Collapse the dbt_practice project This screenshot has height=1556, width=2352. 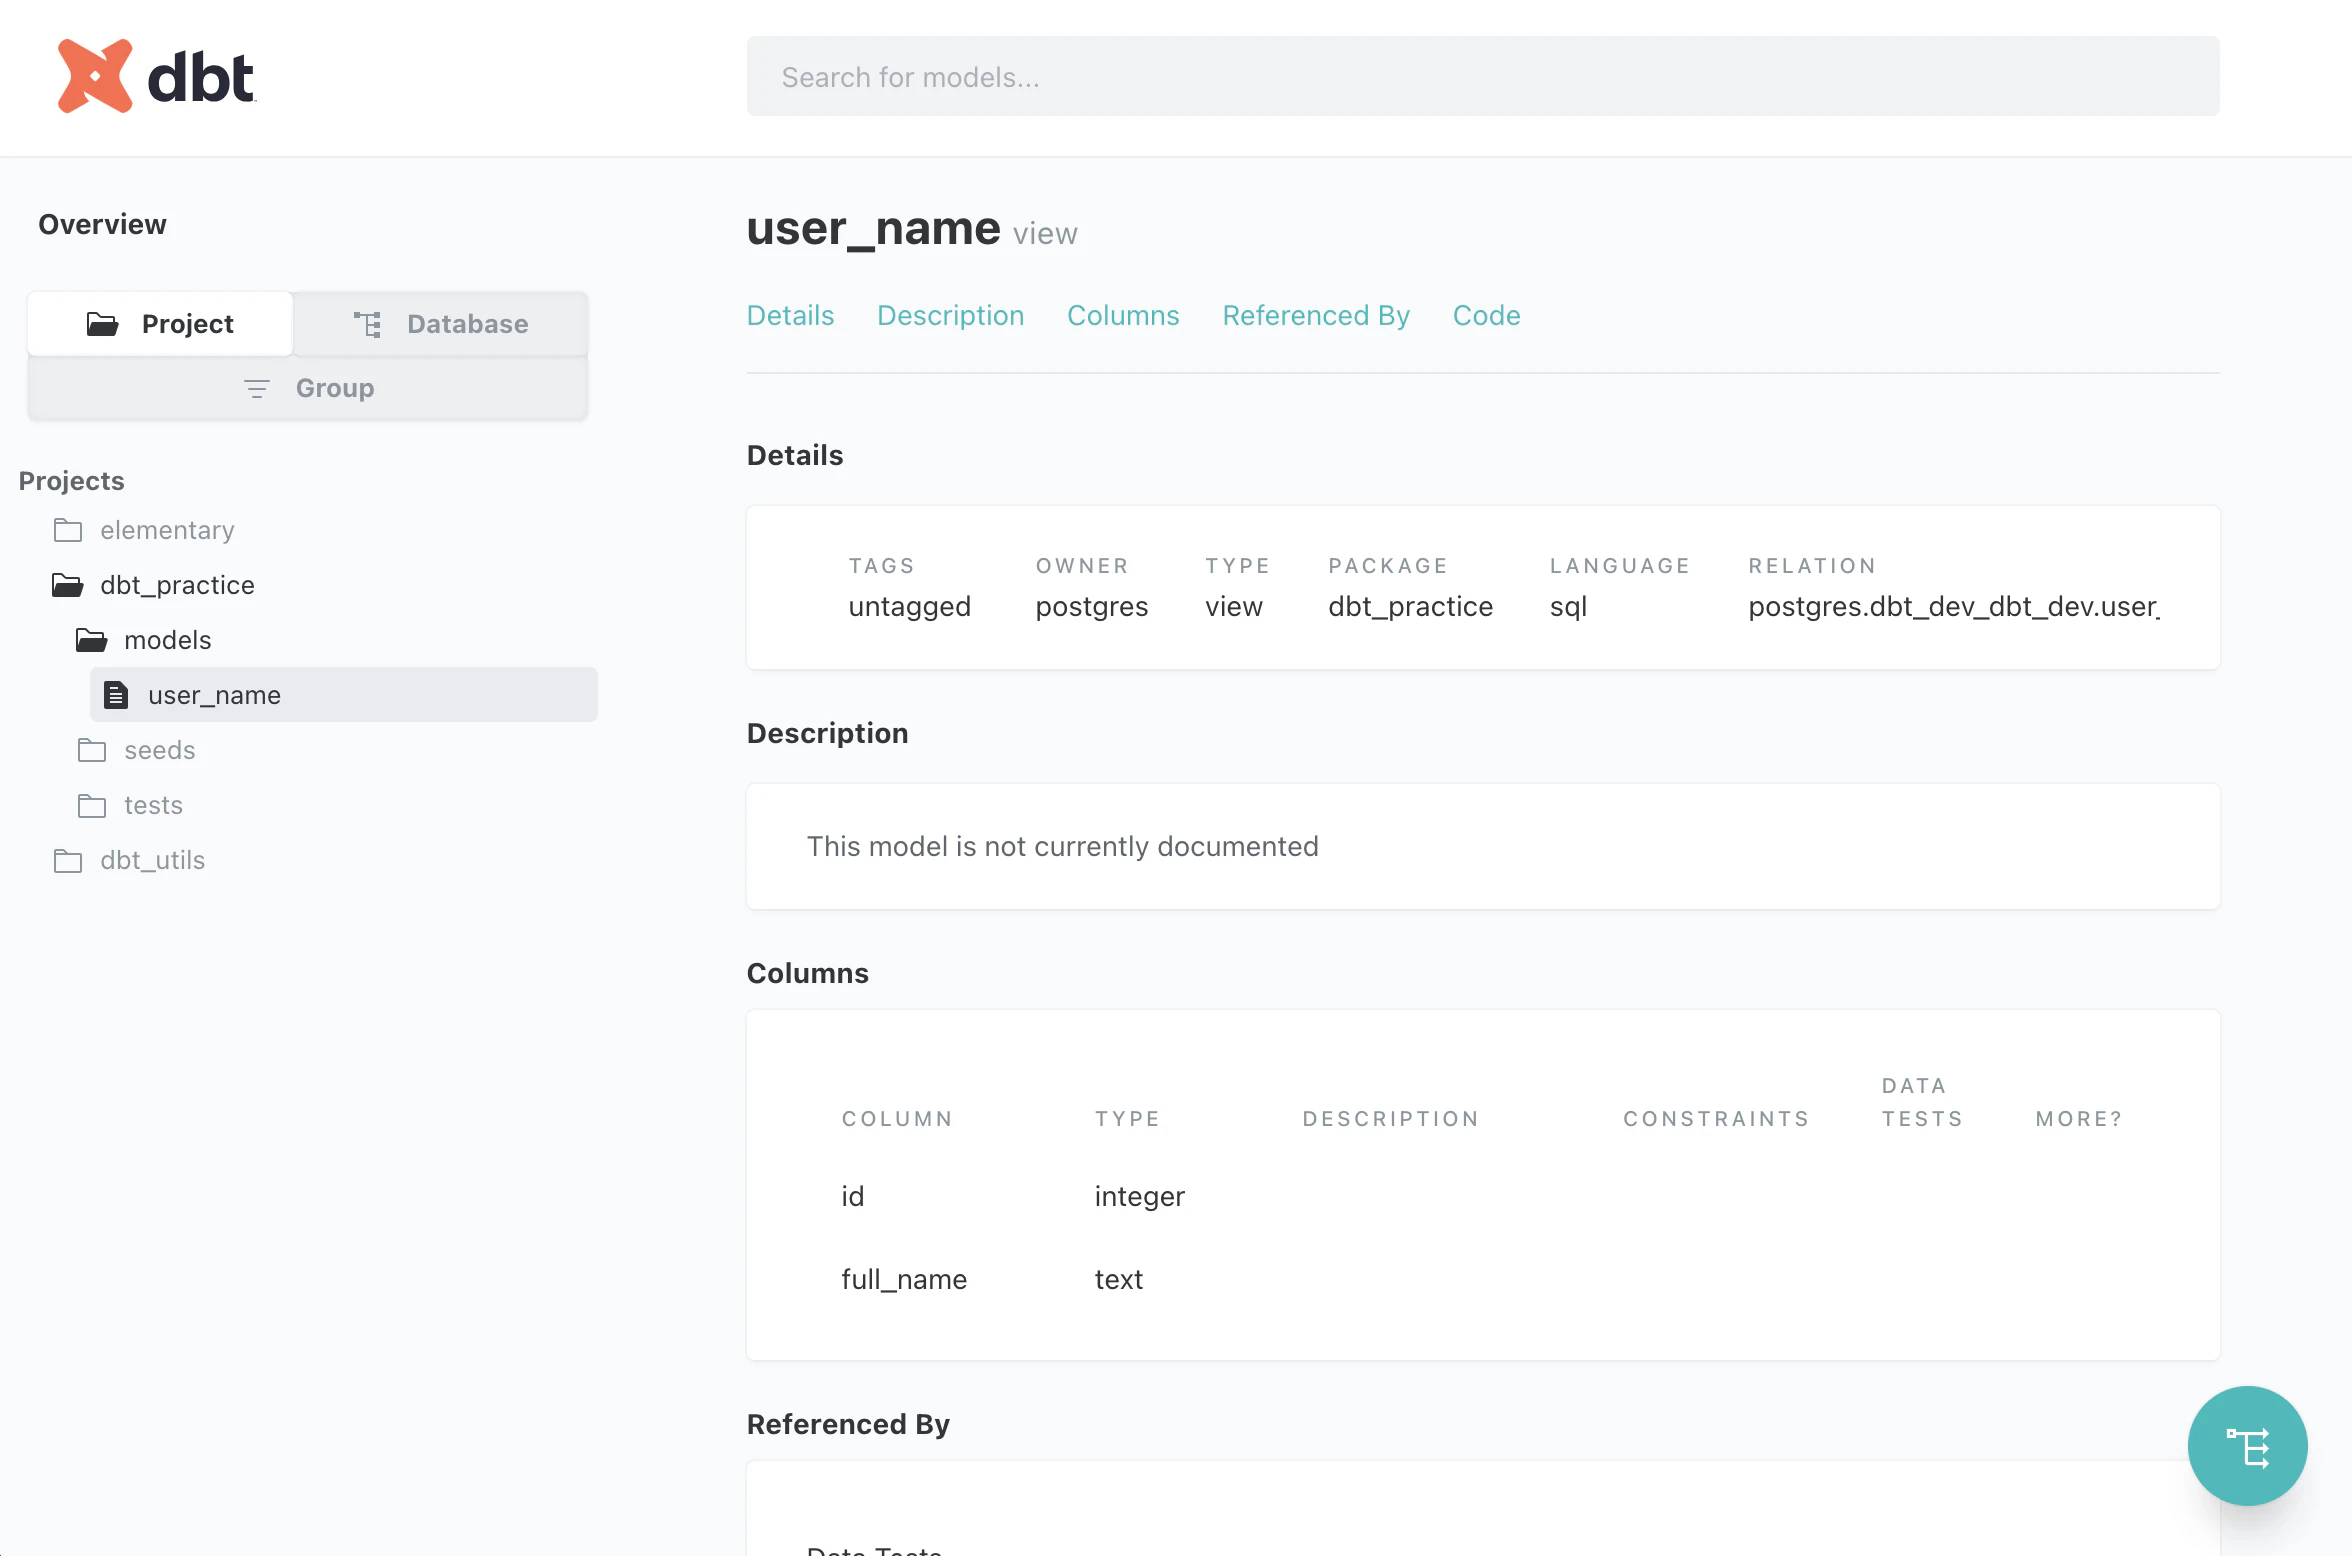click(x=177, y=585)
